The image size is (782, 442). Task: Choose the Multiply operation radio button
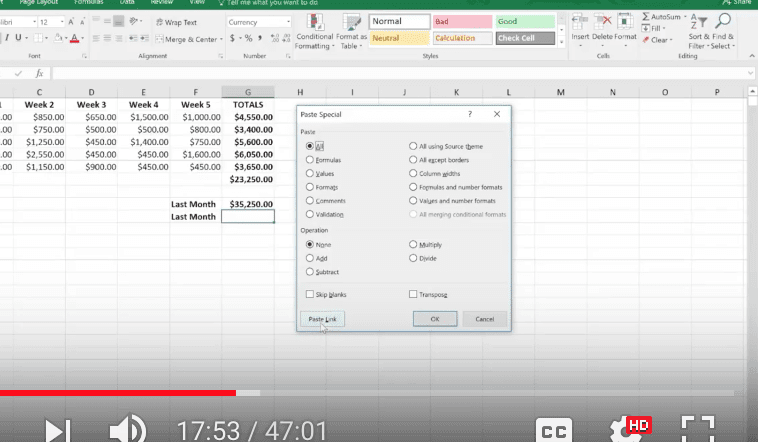tap(413, 244)
